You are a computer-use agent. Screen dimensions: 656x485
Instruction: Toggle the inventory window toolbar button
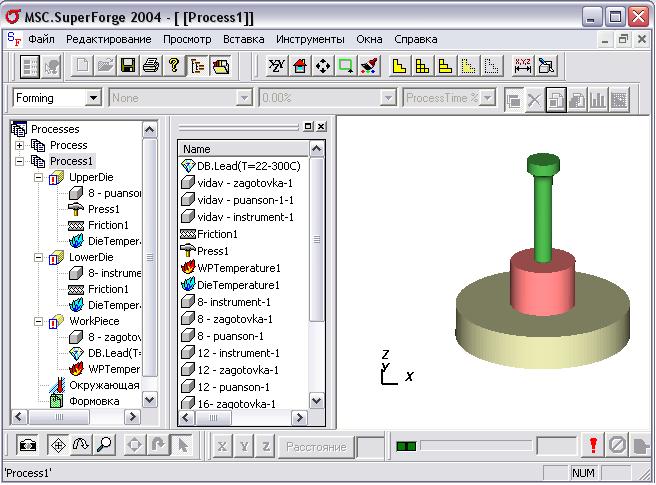[220, 66]
